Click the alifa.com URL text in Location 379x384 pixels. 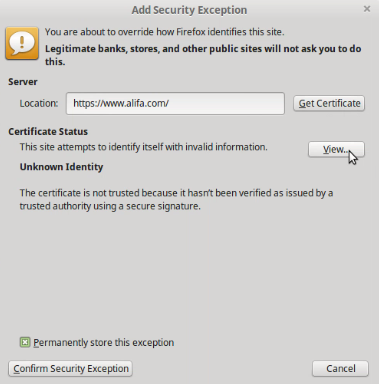click(x=121, y=103)
